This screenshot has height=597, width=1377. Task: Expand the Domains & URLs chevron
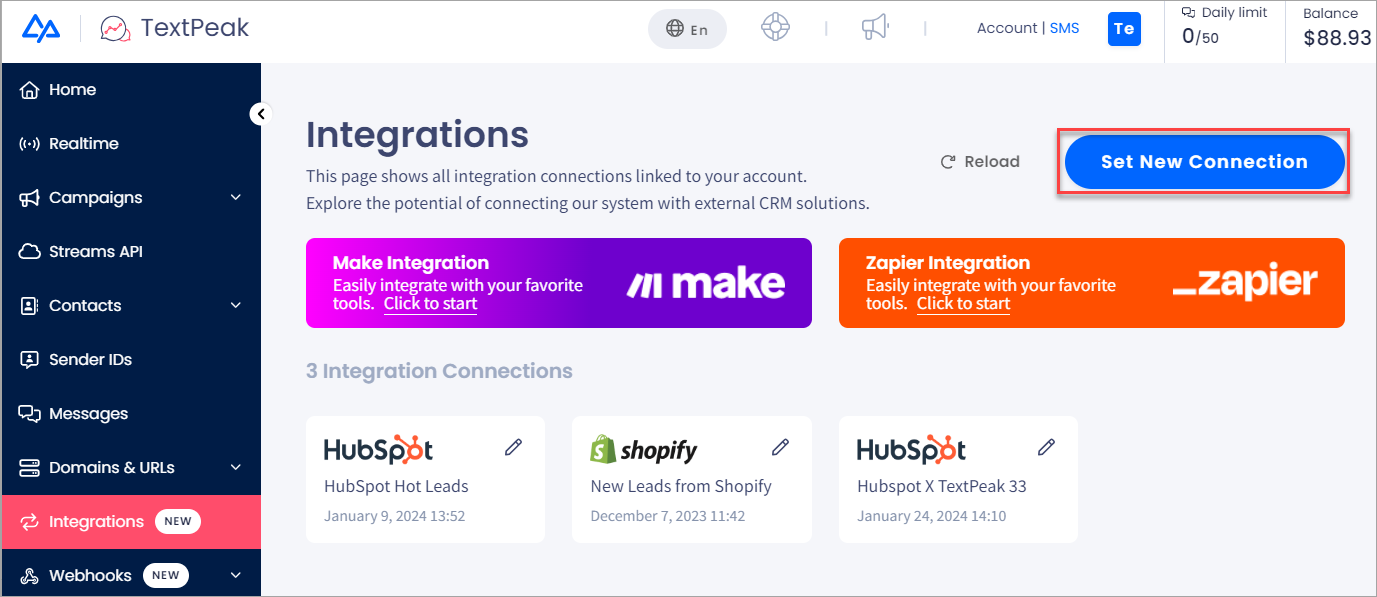[236, 468]
